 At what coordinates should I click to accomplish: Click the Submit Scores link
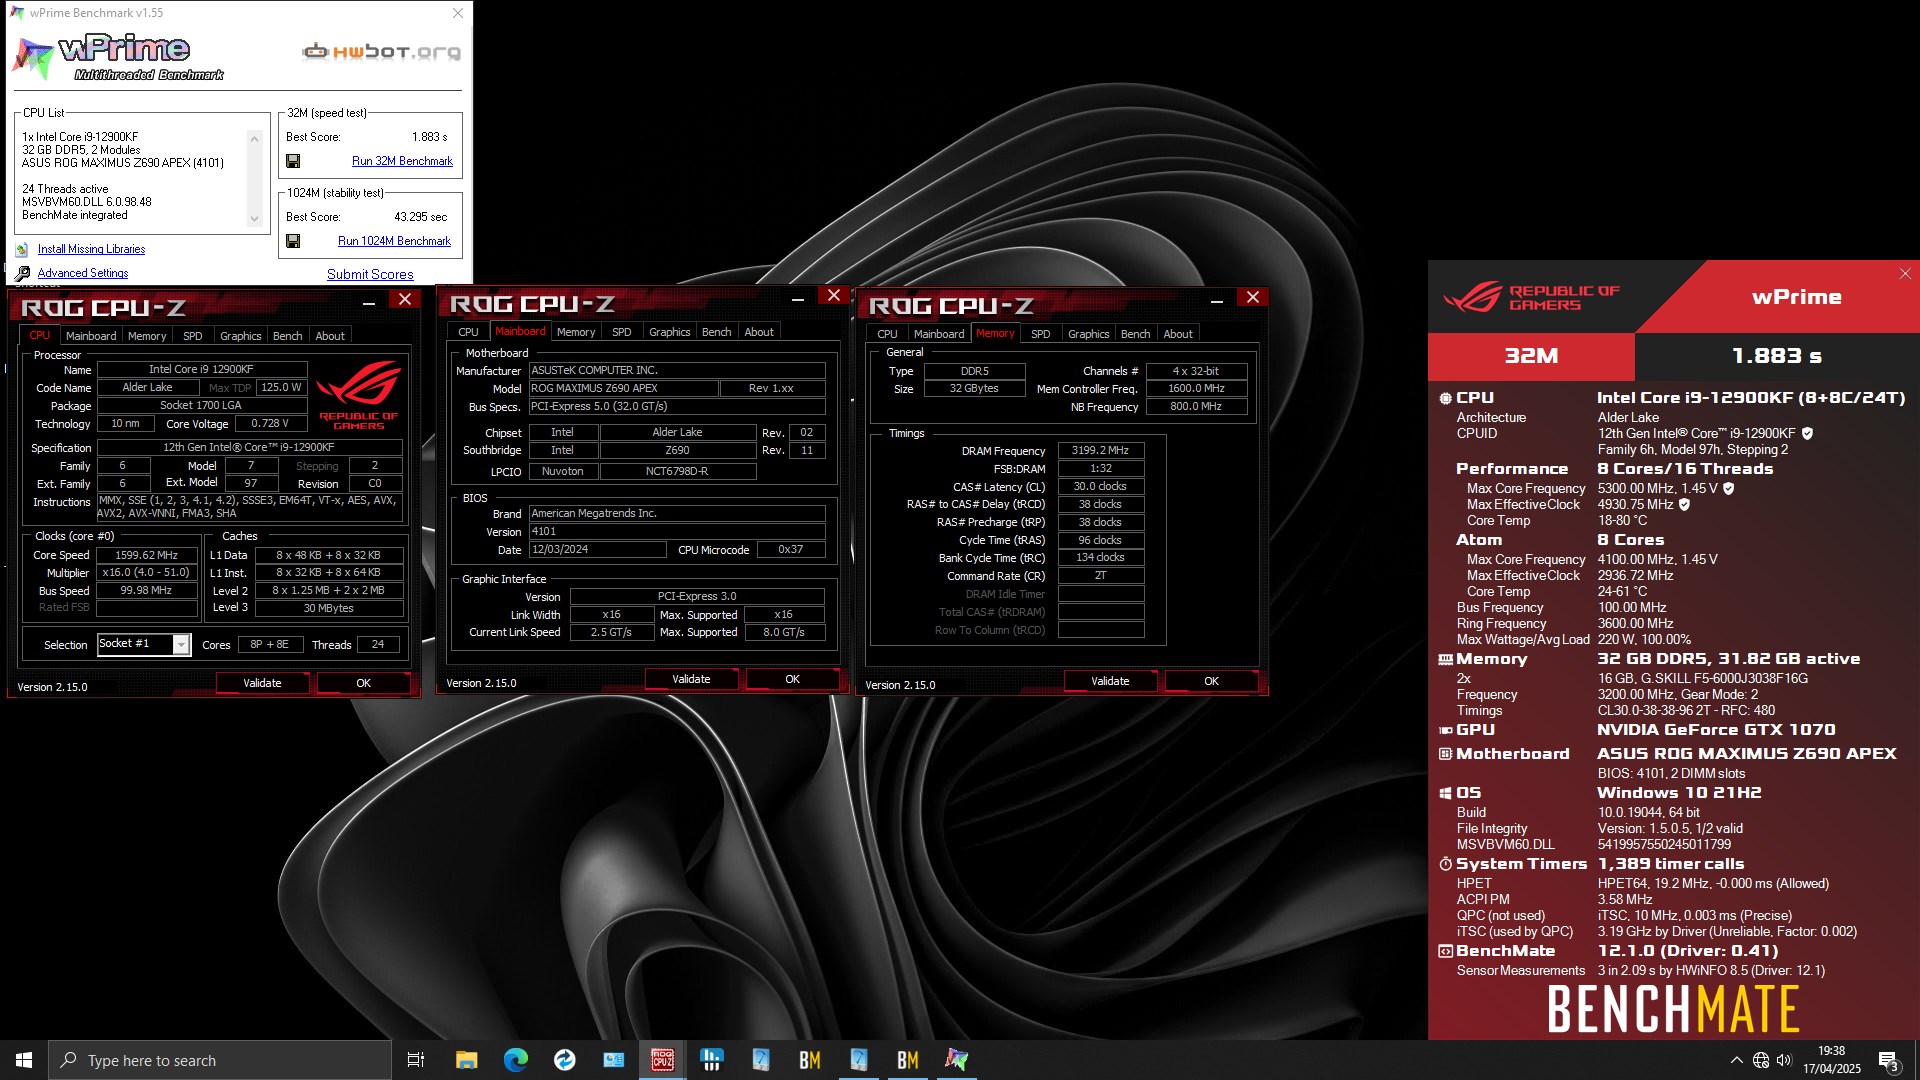point(370,274)
